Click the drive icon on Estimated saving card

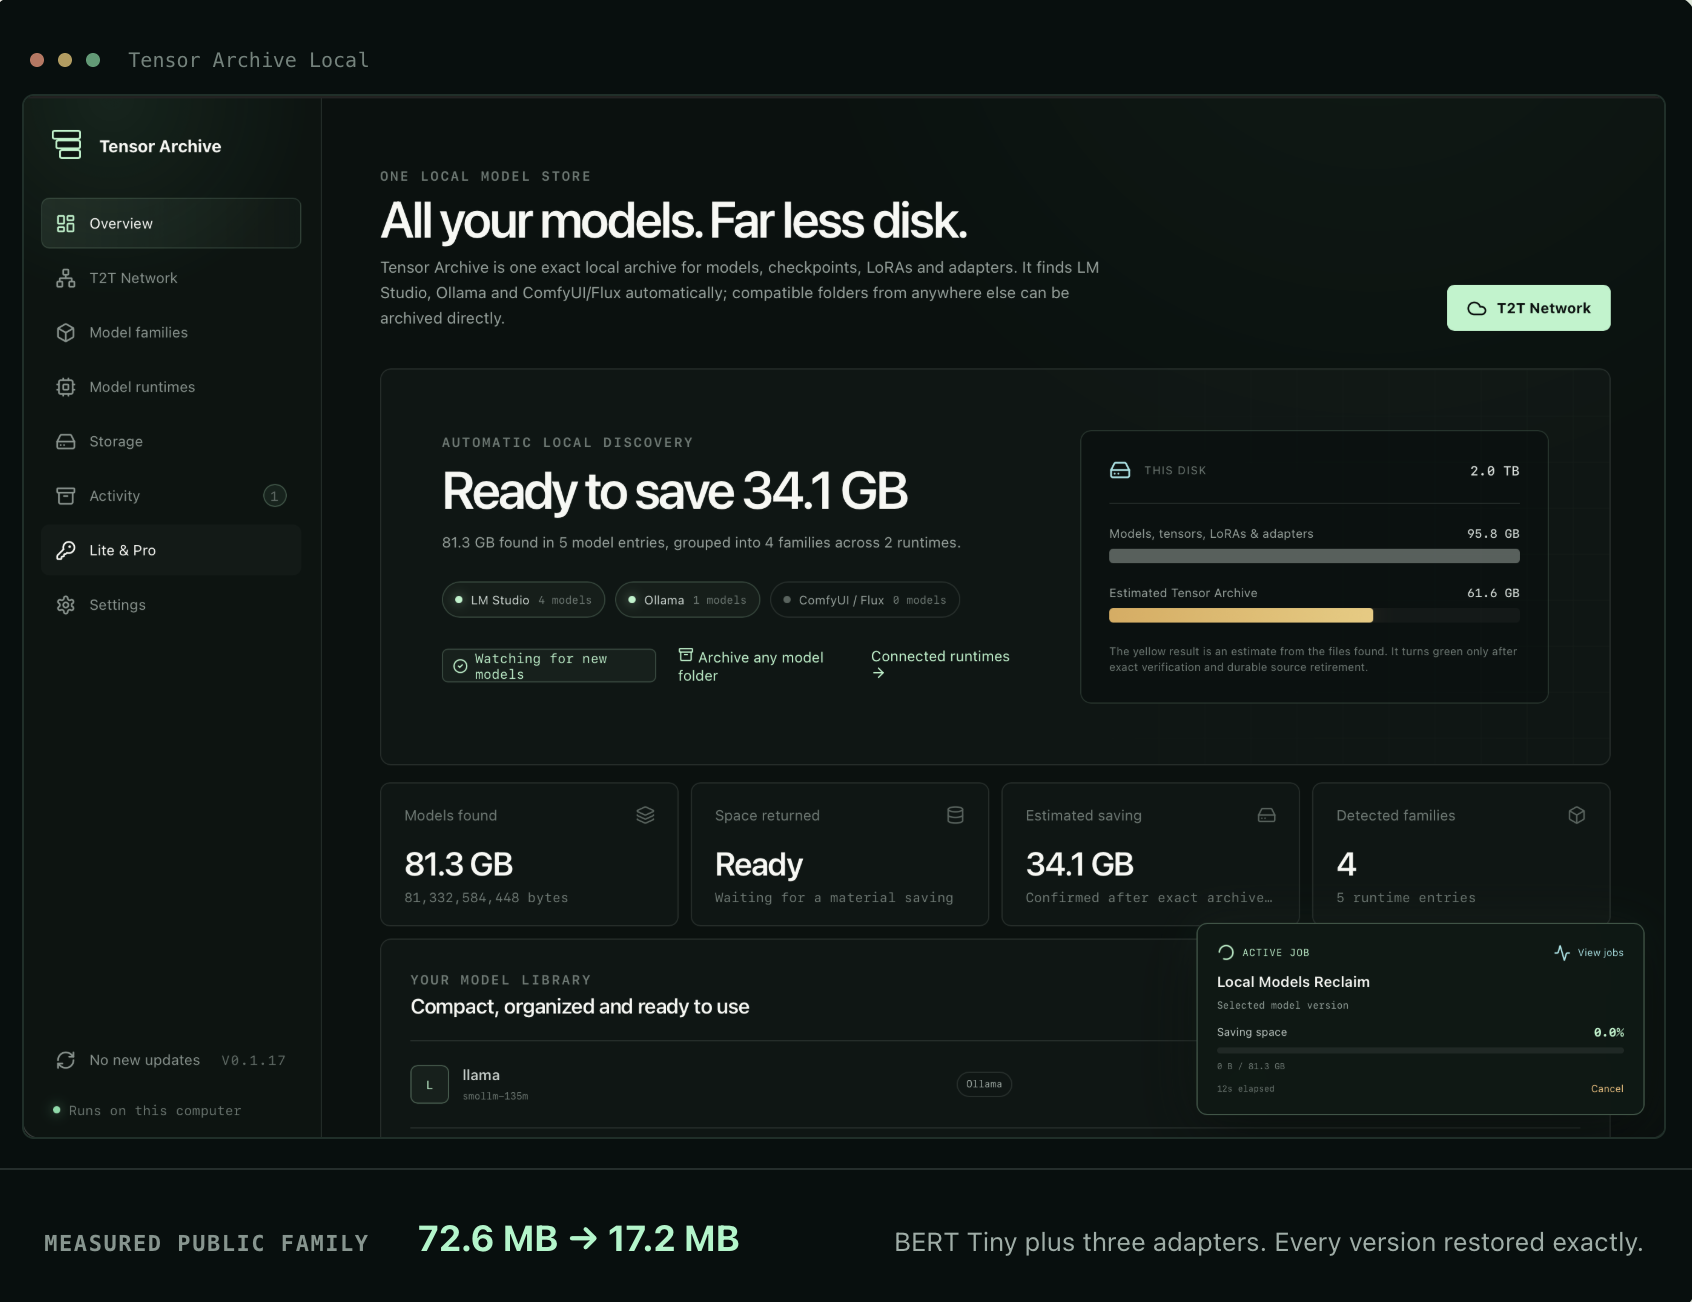pyautogui.click(x=1267, y=815)
